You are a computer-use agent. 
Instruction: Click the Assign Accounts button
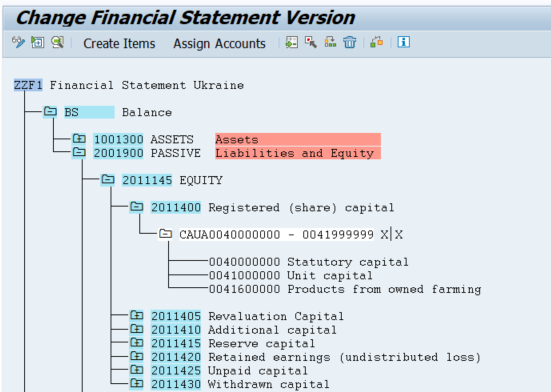(x=219, y=44)
